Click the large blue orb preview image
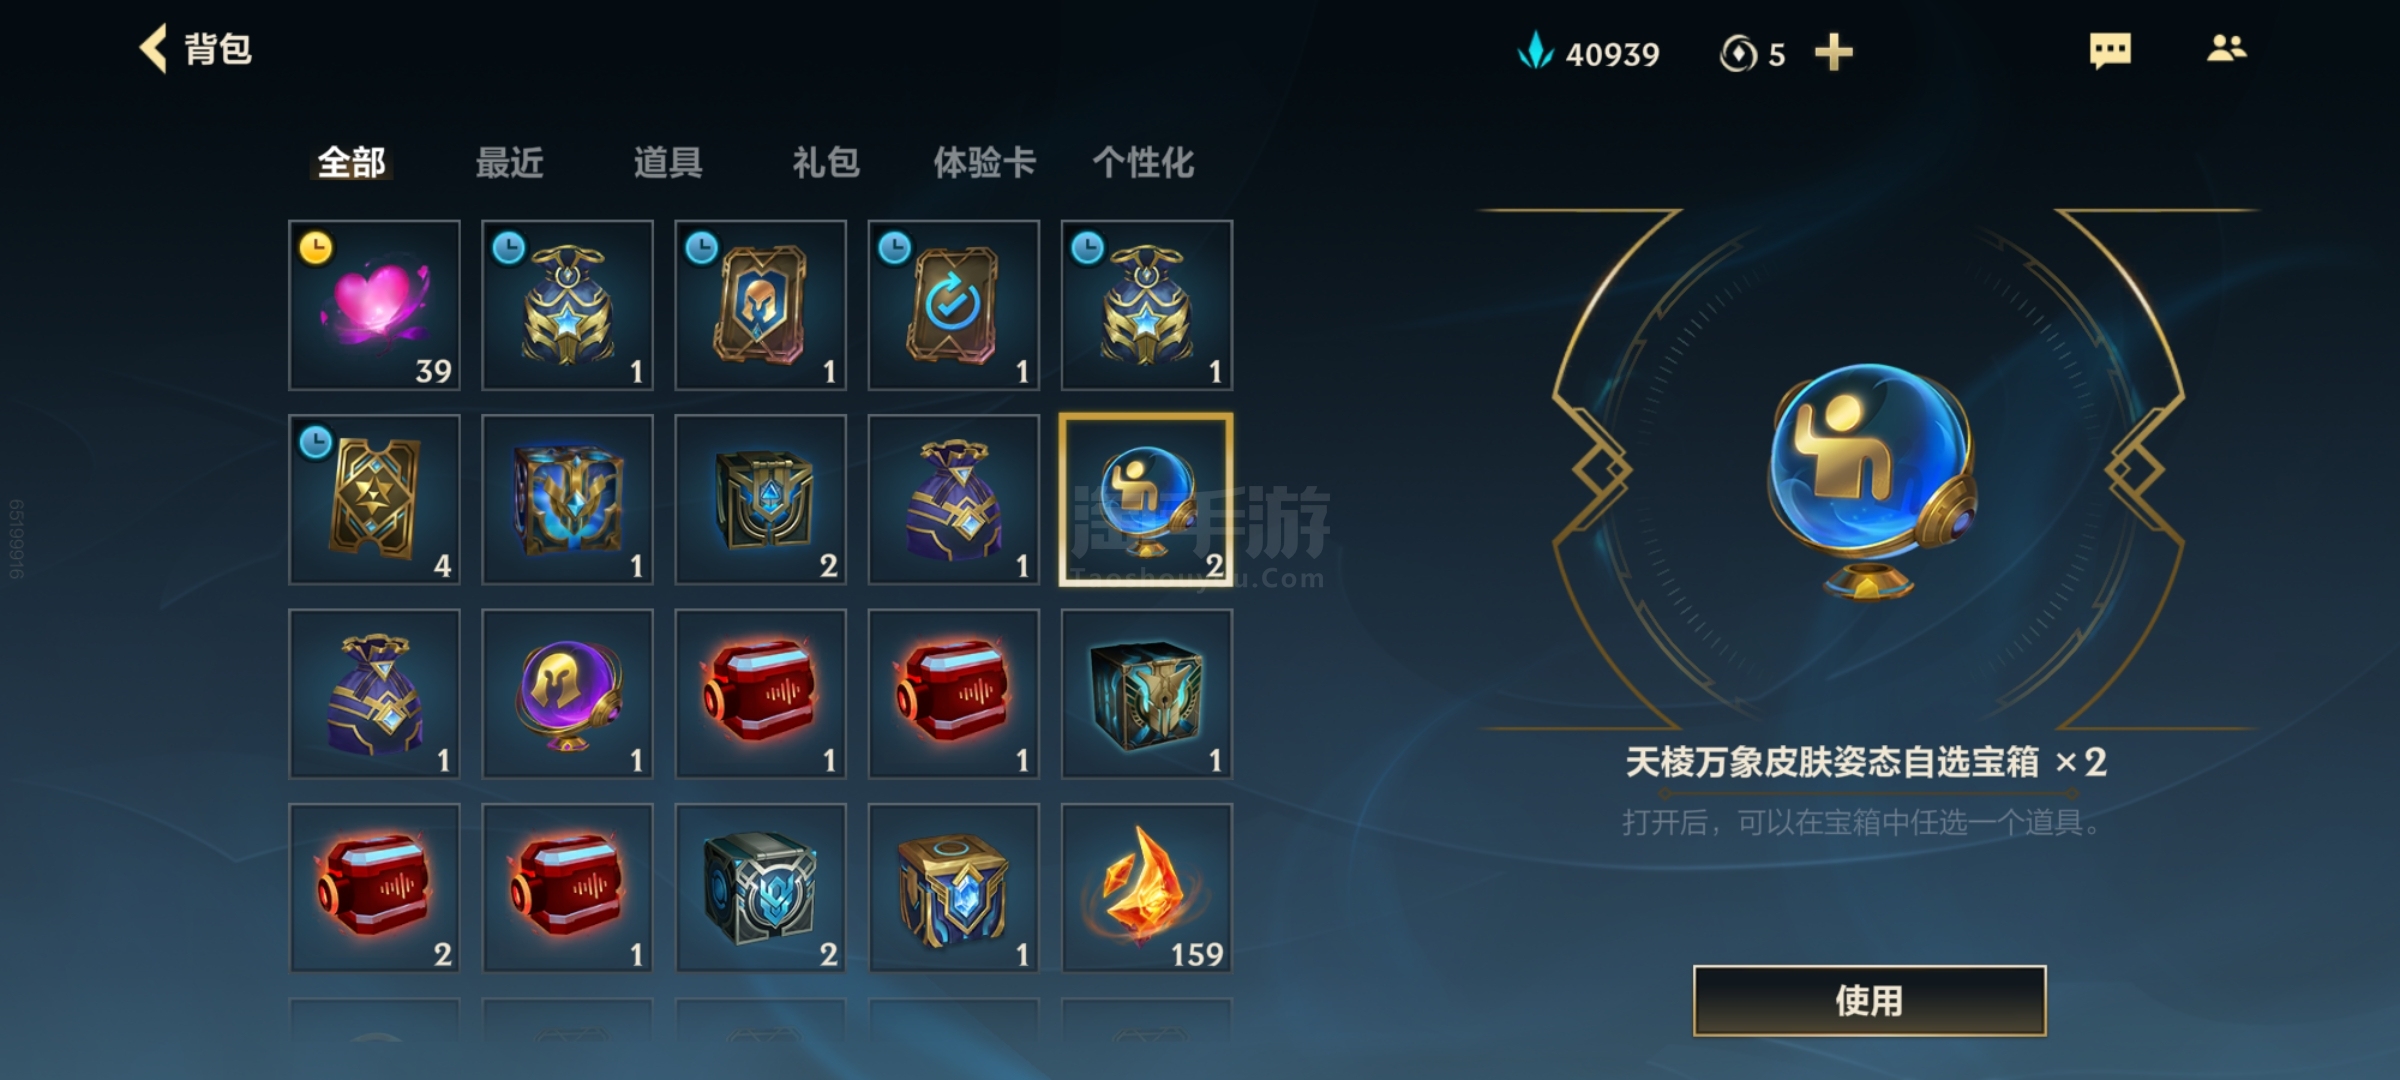This screenshot has height=1080, width=2400. (x=1869, y=480)
